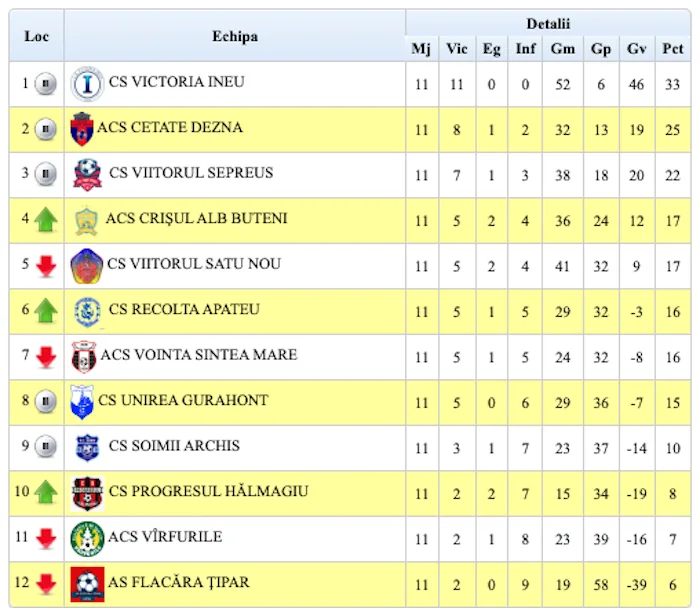Click the red down arrow next to CS Viitorul Satu Nou
Viewport: 700px width, 608px height.
pos(46,266)
